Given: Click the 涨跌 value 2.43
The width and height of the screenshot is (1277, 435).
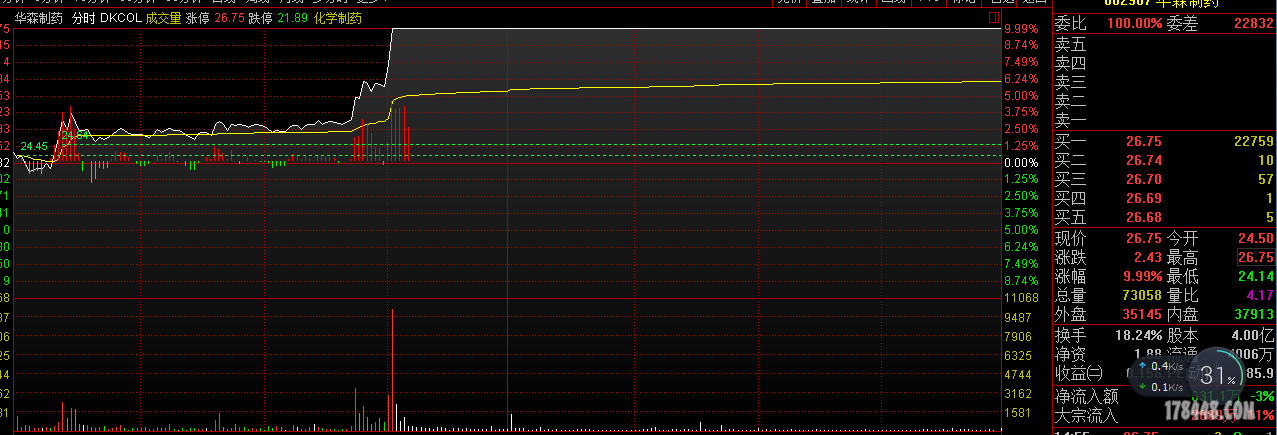Looking at the screenshot, I should [x=1148, y=257].
